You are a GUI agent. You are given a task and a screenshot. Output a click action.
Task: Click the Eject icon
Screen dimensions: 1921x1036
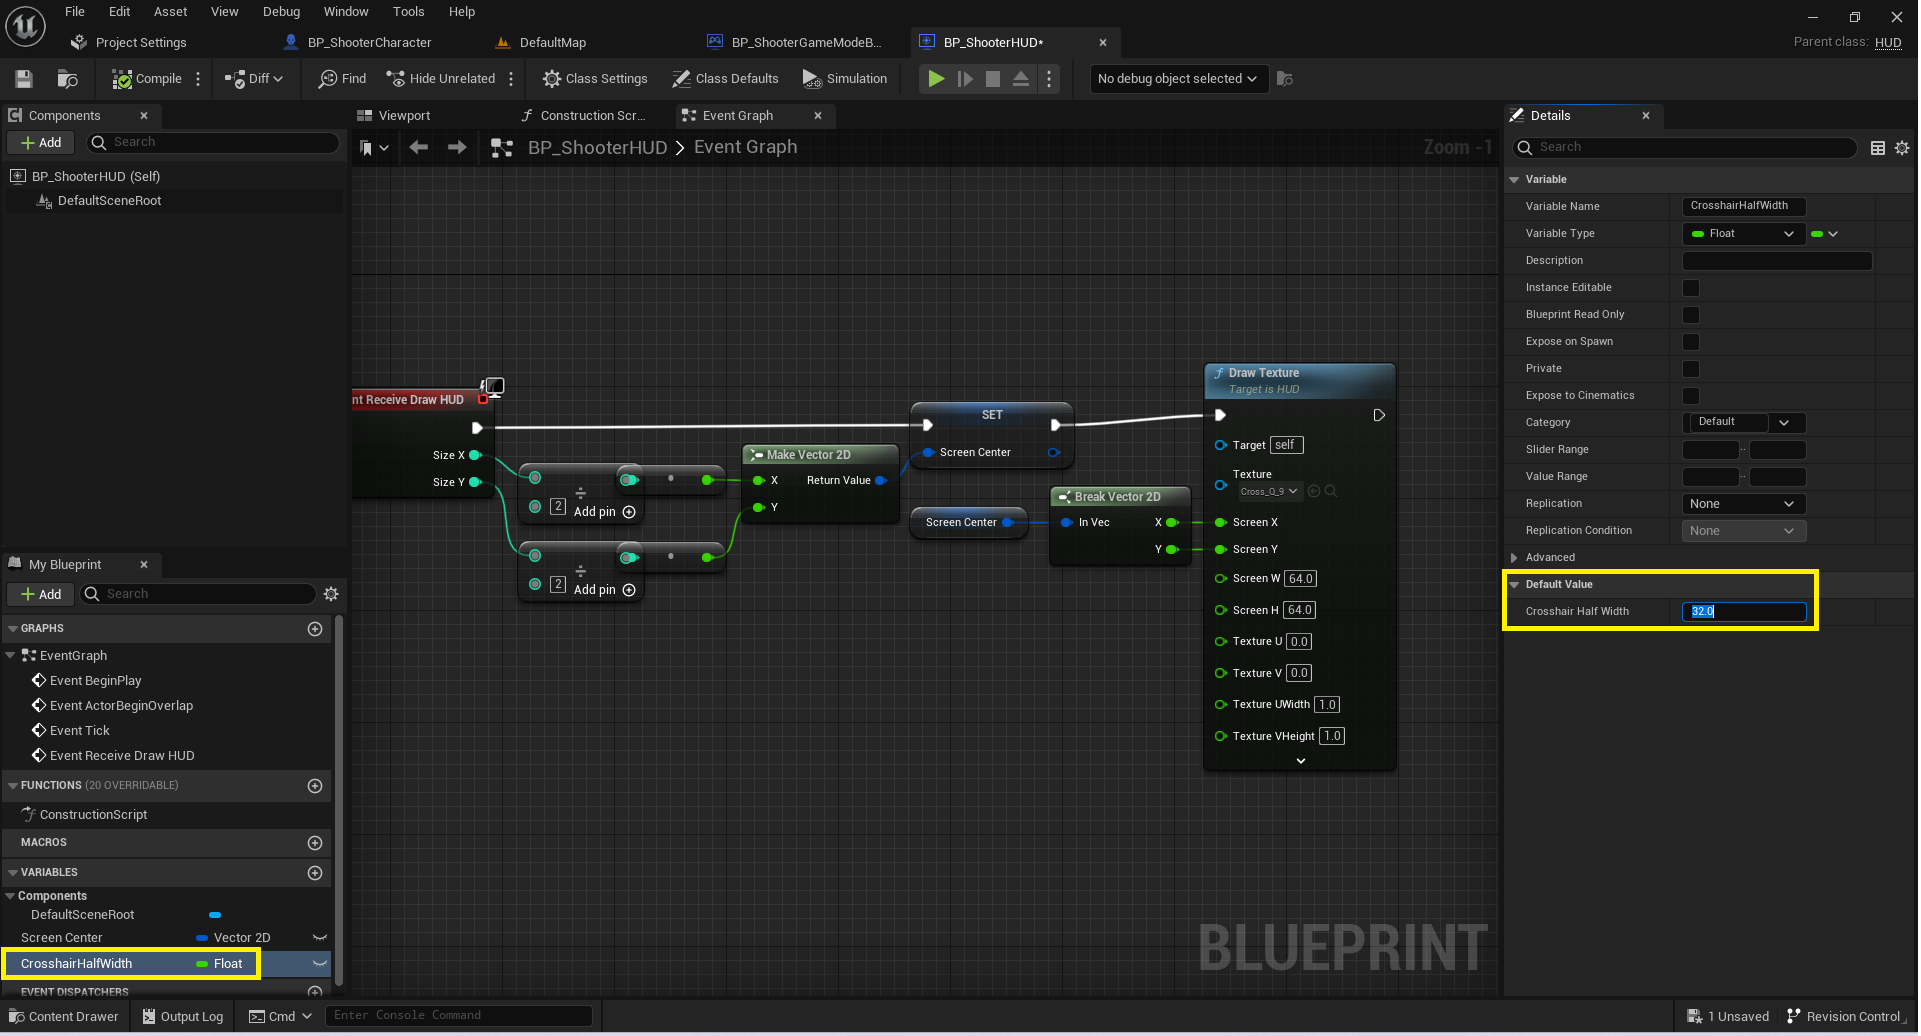1021,79
